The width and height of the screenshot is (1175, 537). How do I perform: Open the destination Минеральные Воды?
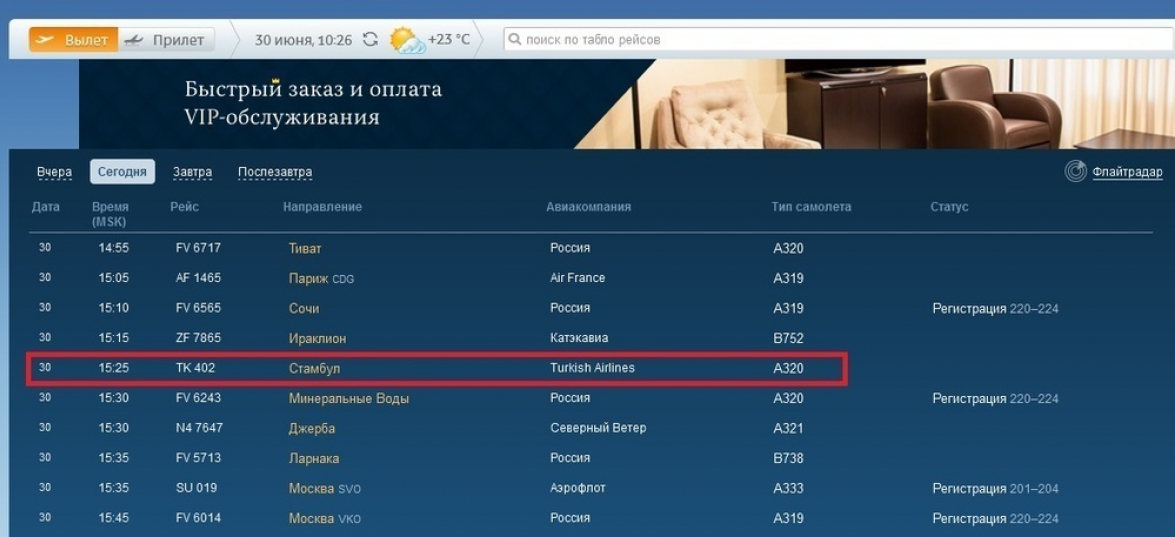349,398
